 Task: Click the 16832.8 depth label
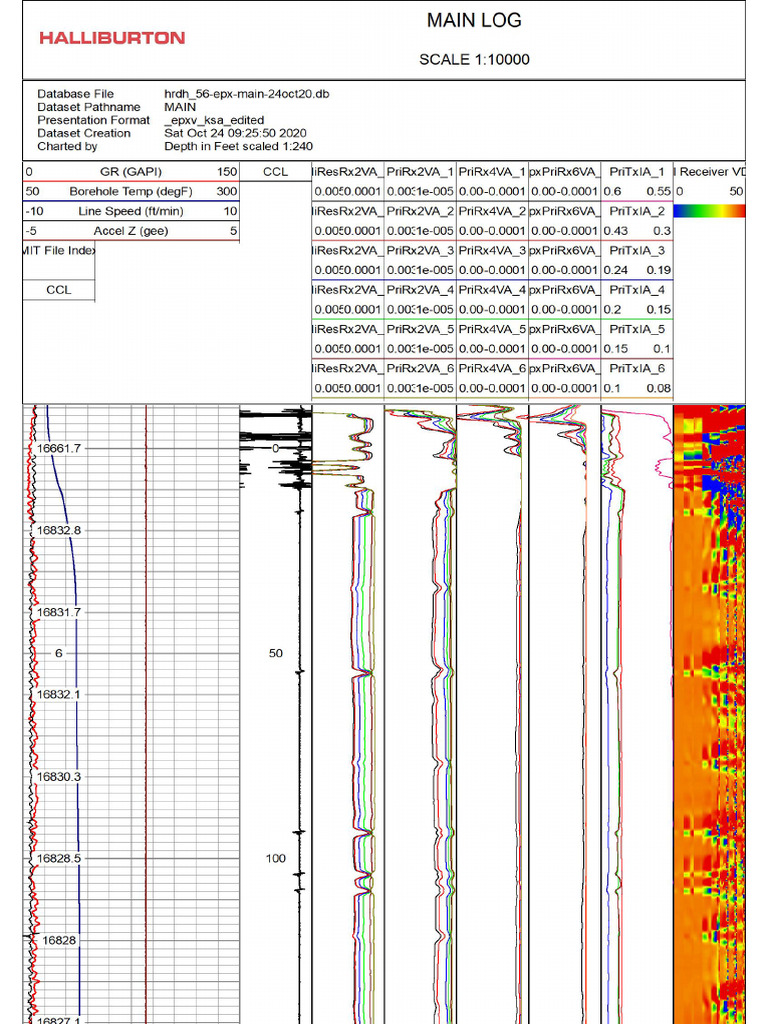pyautogui.click(x=59, y=530)
